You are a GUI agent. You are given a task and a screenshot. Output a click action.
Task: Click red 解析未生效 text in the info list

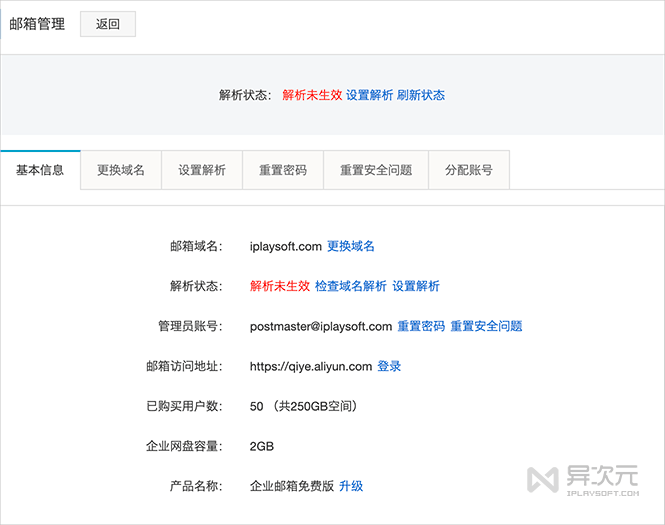[280, 286]
